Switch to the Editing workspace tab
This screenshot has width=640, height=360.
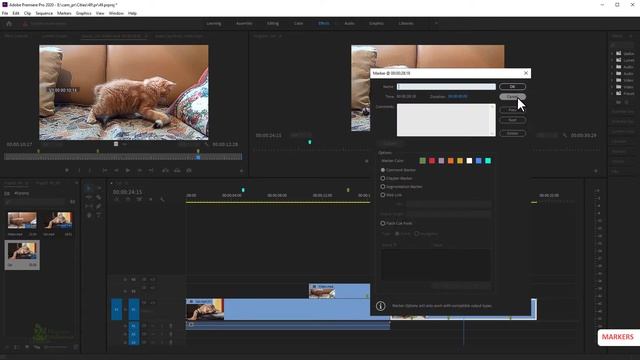[273, 24]
